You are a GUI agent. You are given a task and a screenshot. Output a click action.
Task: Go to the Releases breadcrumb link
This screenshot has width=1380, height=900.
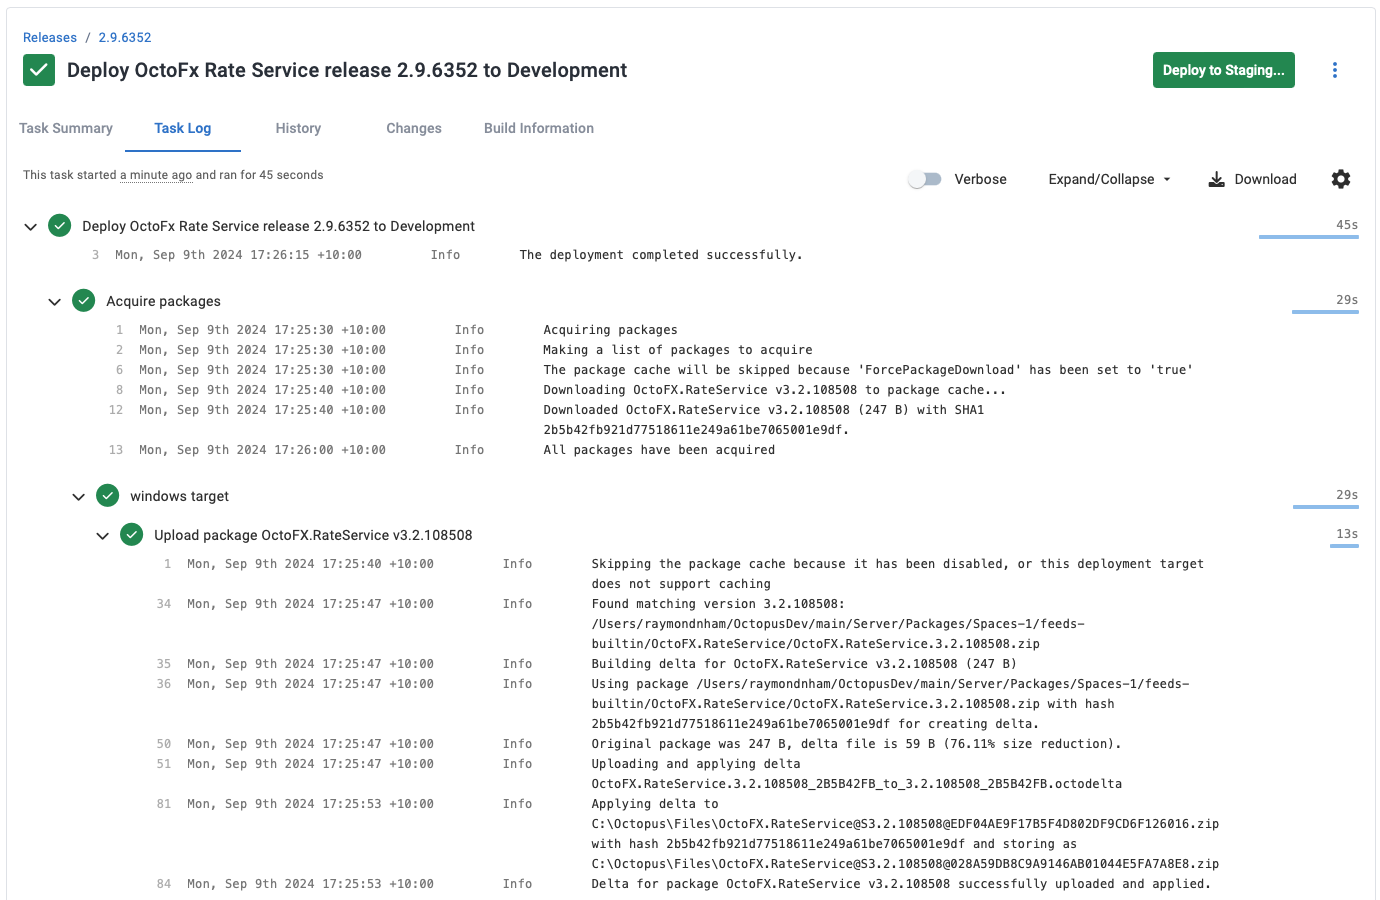(50, 38)
